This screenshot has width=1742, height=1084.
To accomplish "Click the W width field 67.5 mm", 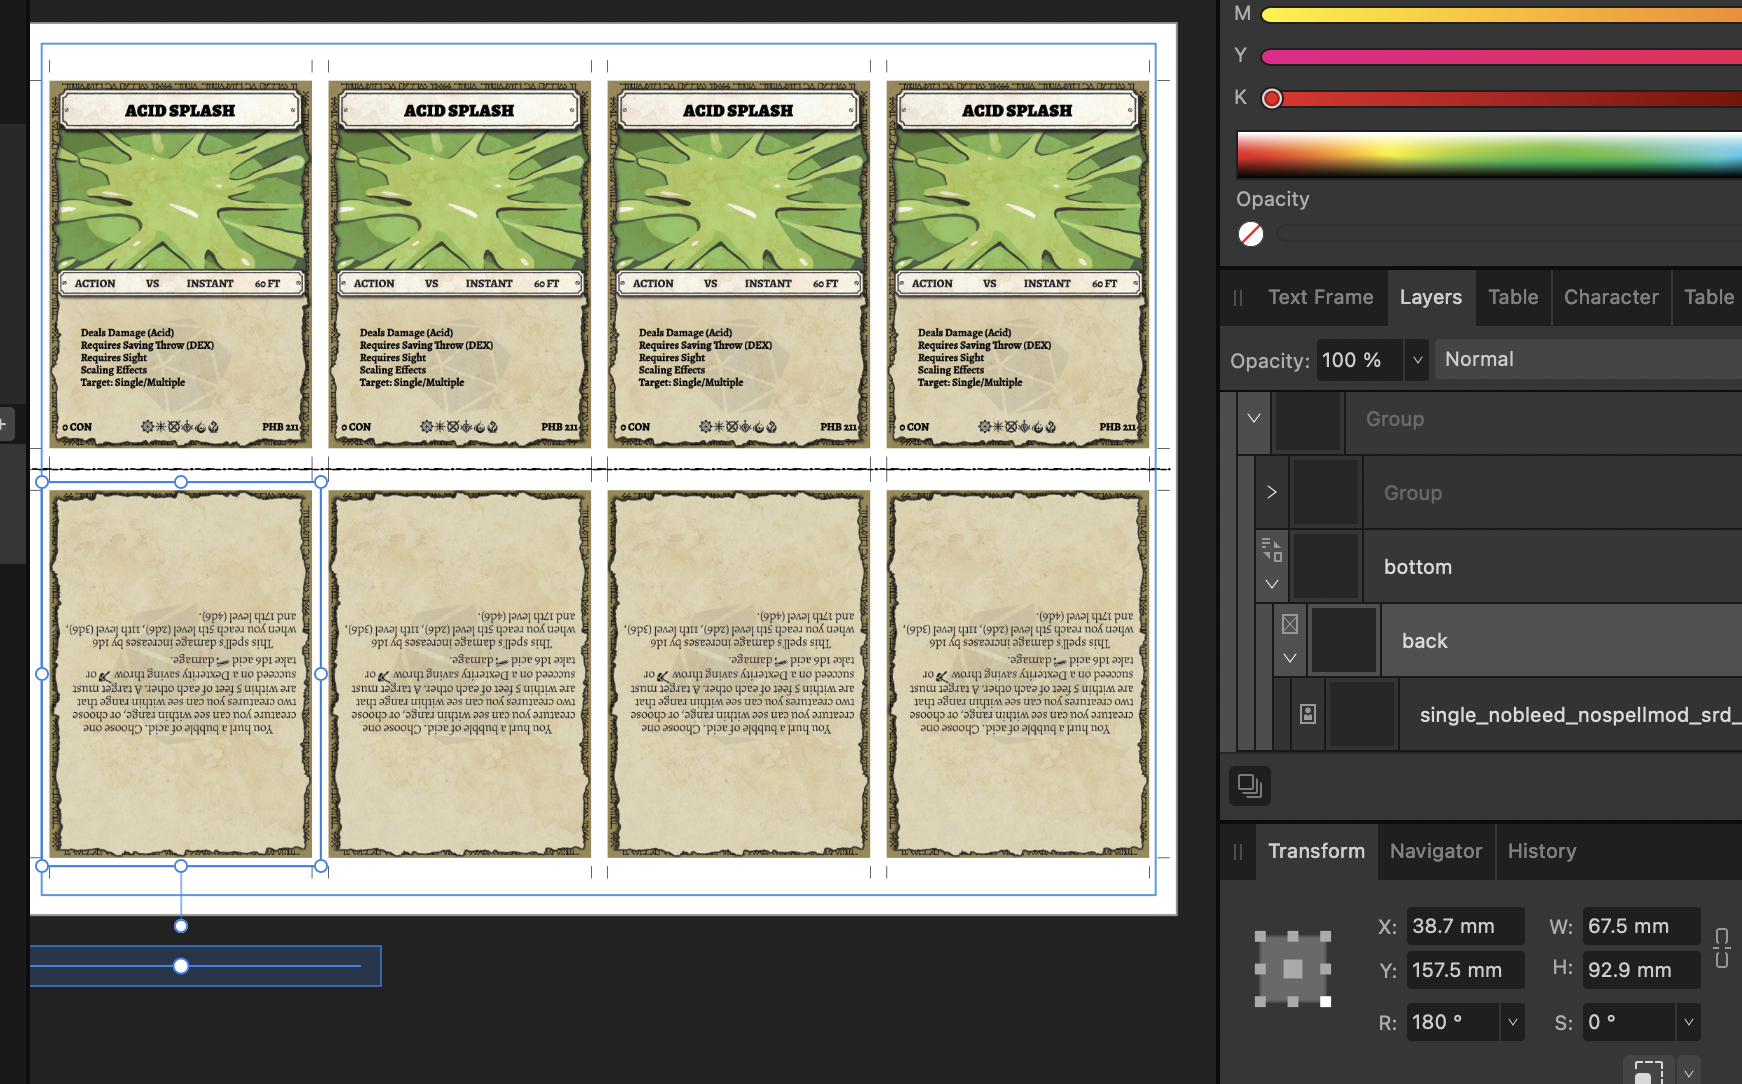I will click(x=1641, y=926).
